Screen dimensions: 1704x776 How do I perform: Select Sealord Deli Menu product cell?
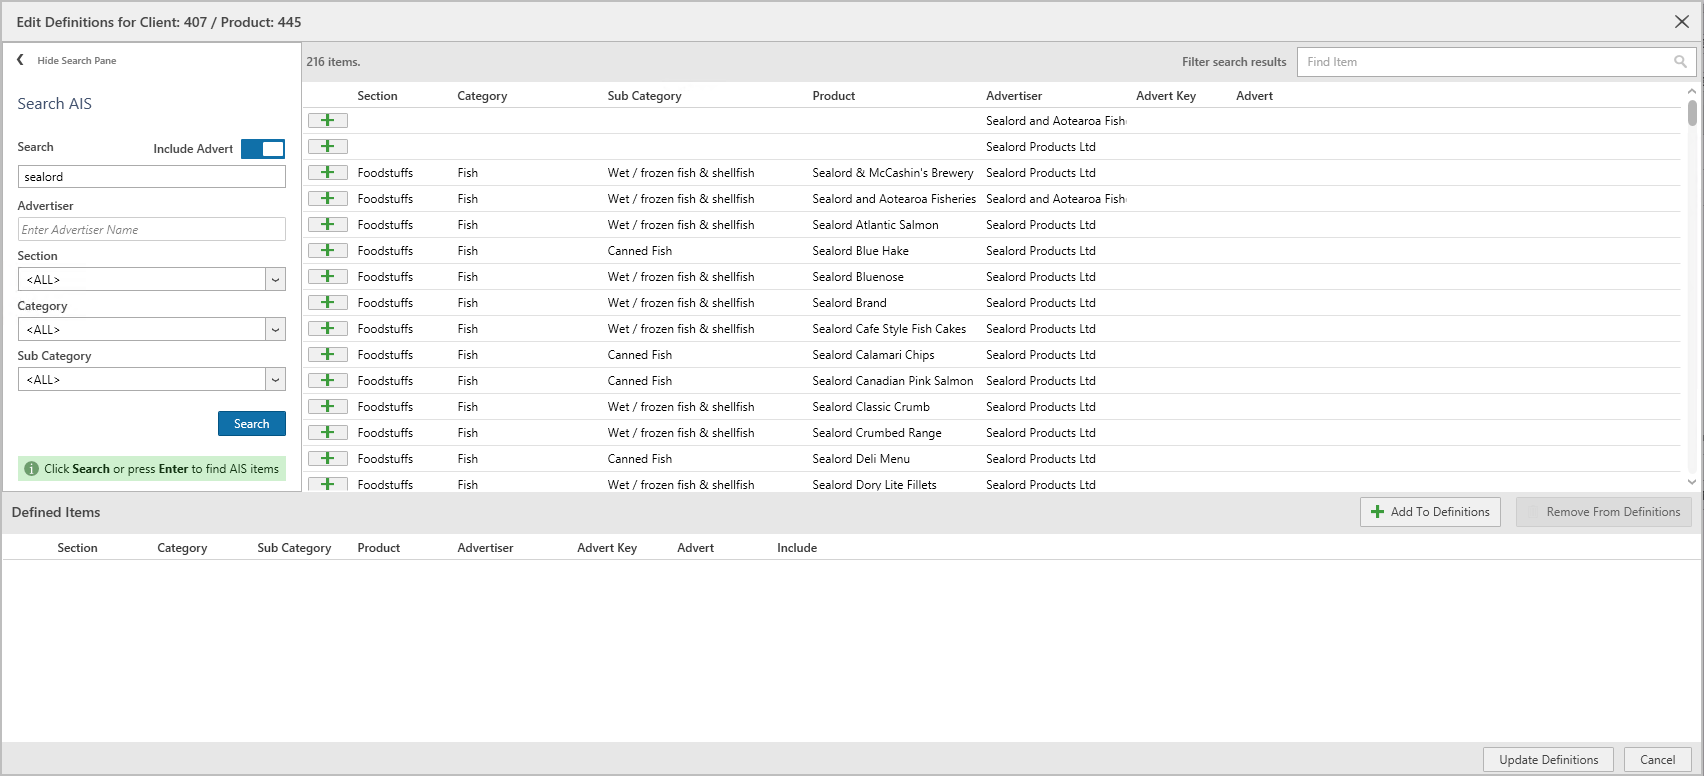tap(861, 459)
